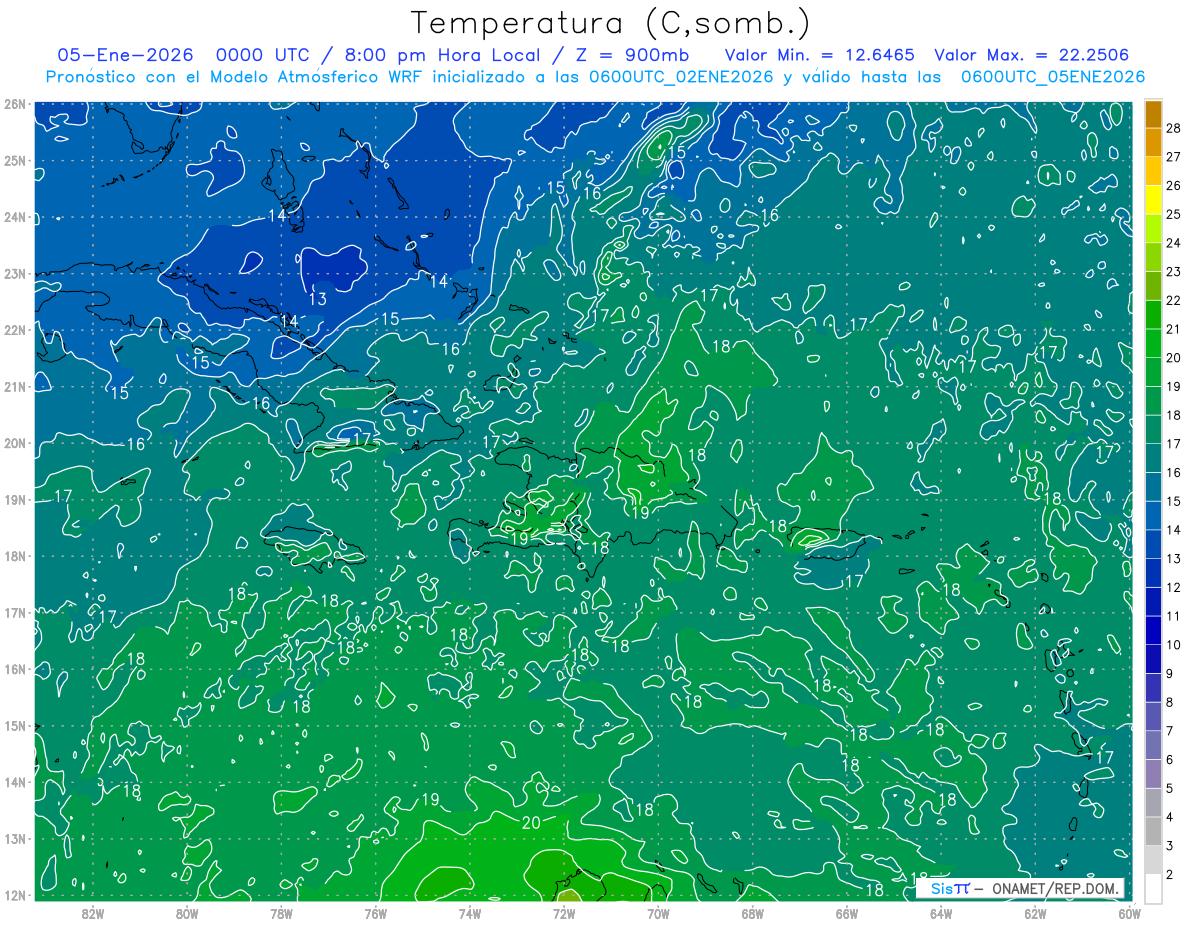Image resolution: width=1200 pixels, height=927 pixels.
Task: Click the "25N" latitude axis label
Action: [x=14, y=160]
